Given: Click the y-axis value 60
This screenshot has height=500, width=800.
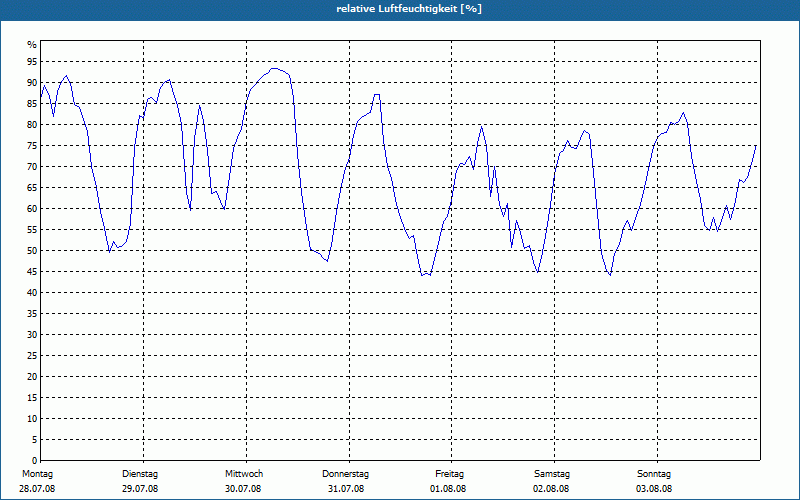Looking at the screenshot, I should point(32,209).
